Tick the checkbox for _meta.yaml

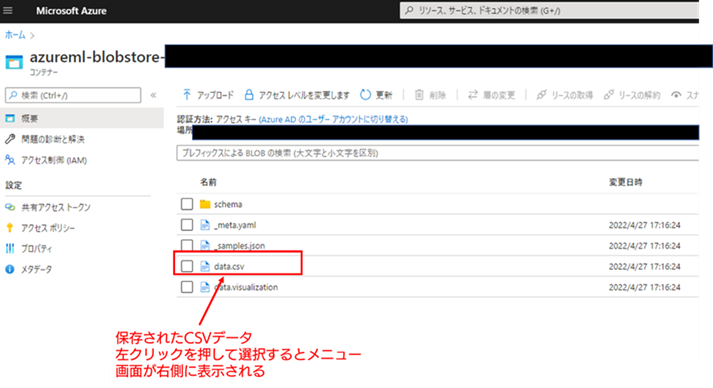(x=187, y=225)
